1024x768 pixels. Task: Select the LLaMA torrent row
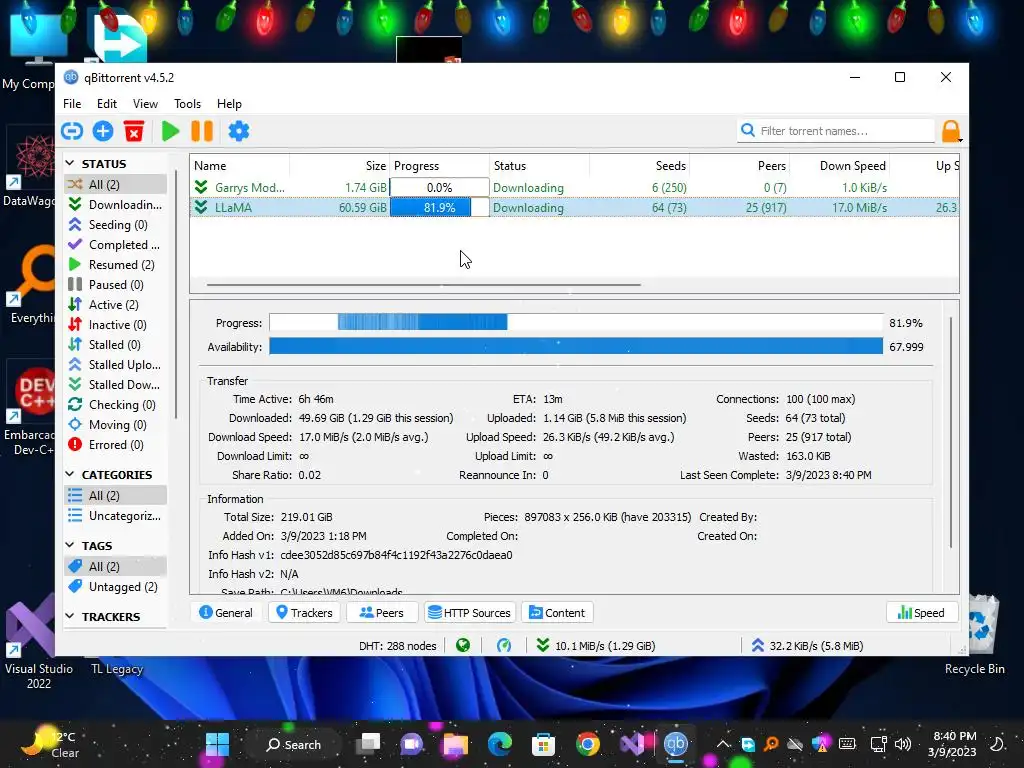[x=575, y=208]
